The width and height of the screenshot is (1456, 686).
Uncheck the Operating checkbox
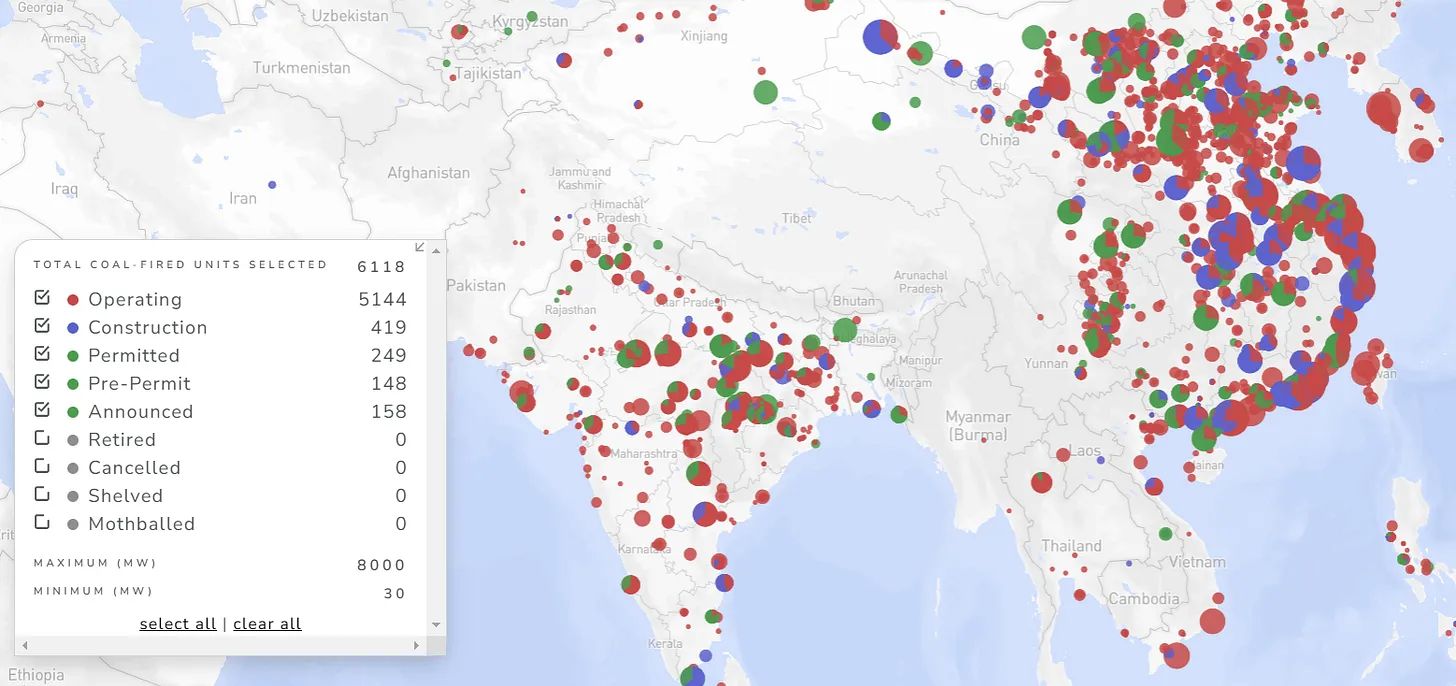click(42, 298)
